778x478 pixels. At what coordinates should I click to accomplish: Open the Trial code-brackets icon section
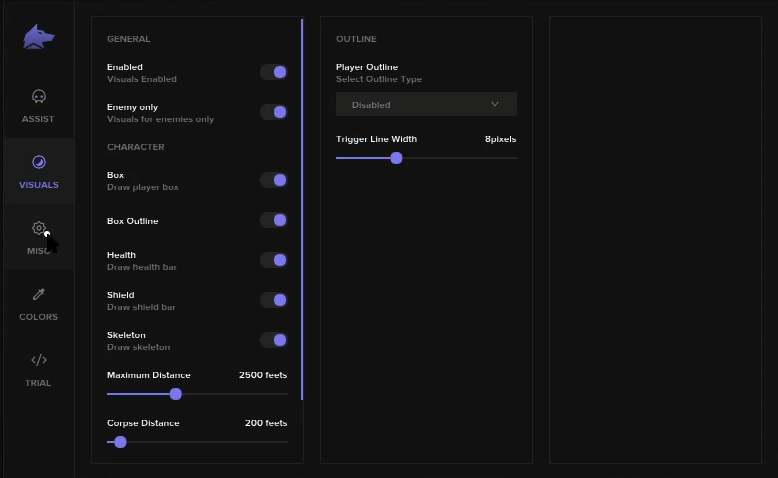(x=39, y=360)
